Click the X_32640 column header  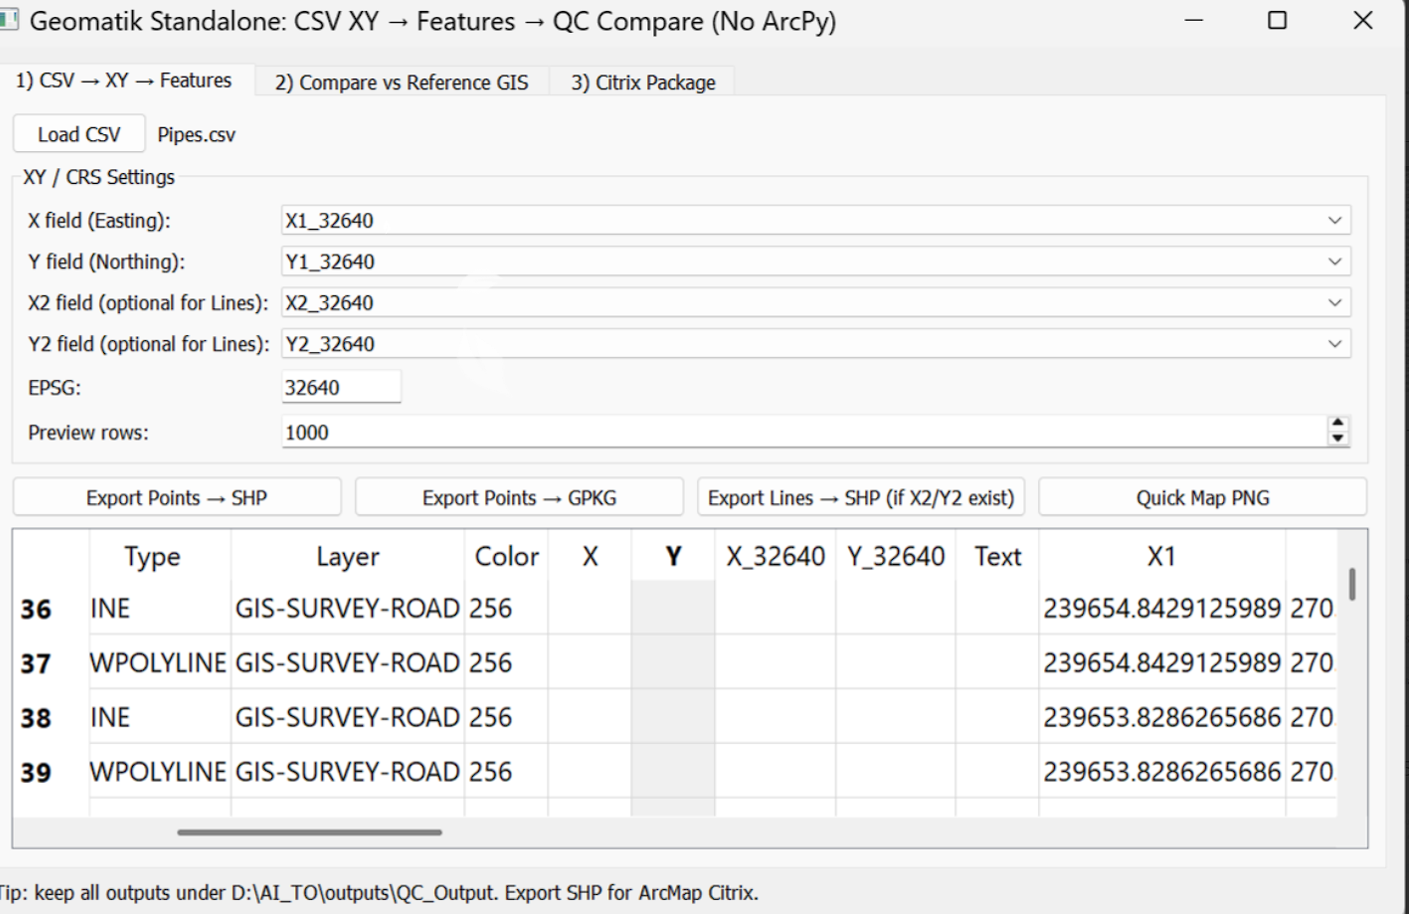pos(776,556)
